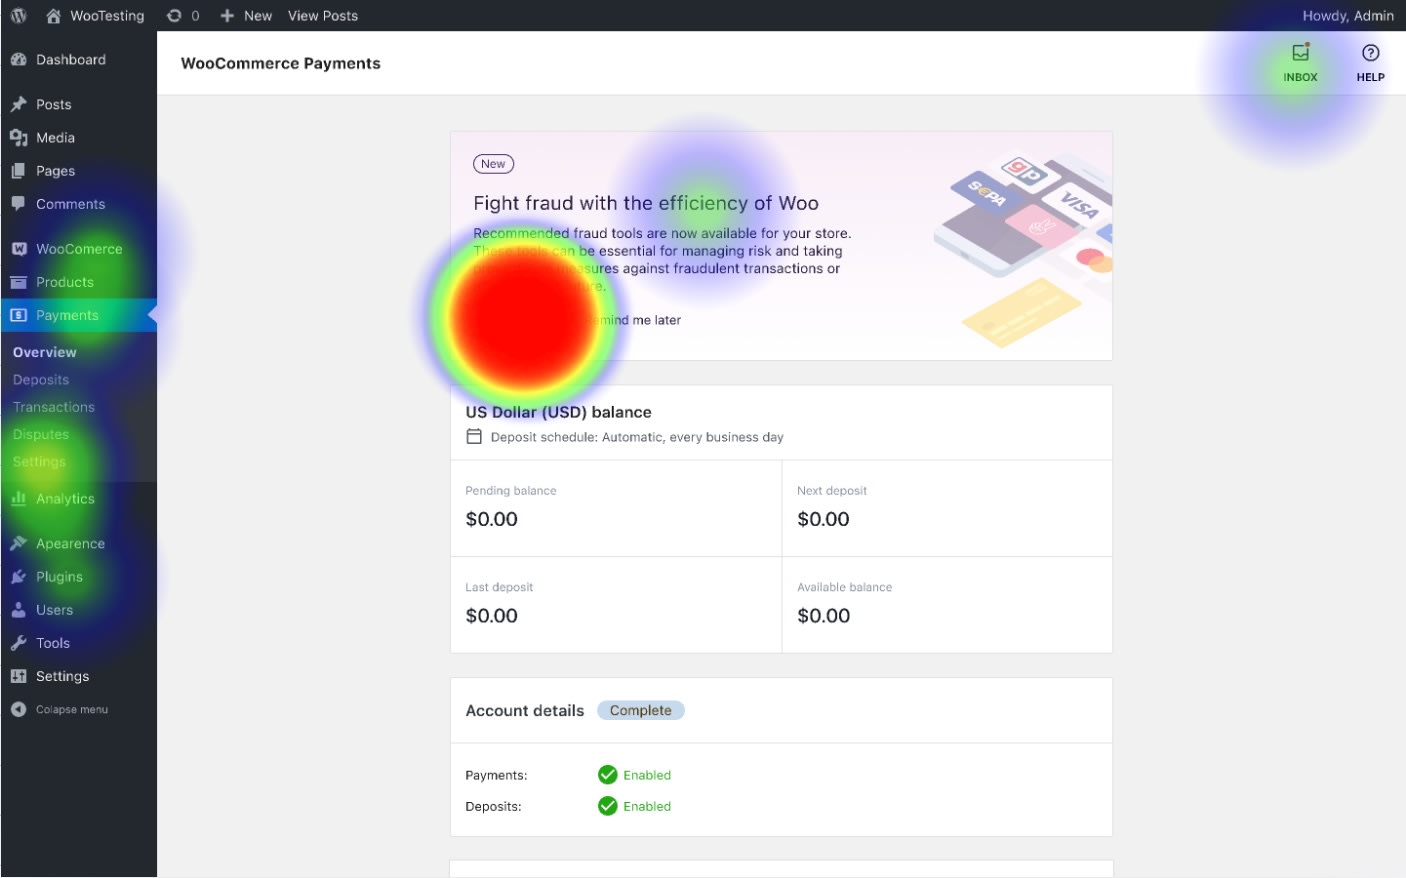Click the Complete status badge
The width and height of the screenshot is (1406, 878).
click(x=641, y=710)
